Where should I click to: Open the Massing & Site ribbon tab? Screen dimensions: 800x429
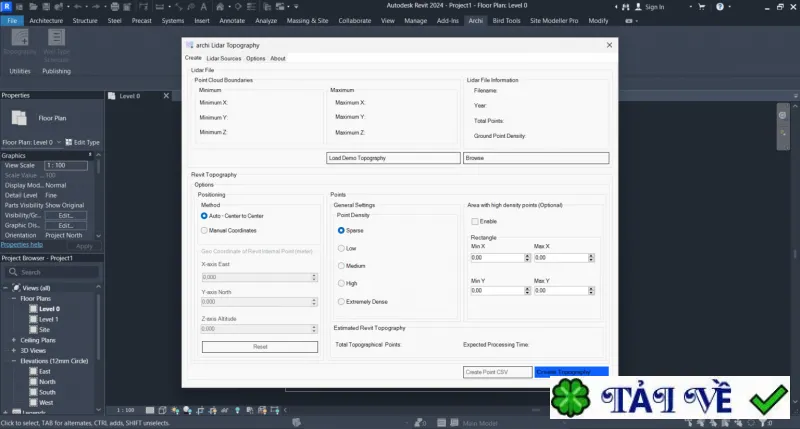click(x=307, y=21)
